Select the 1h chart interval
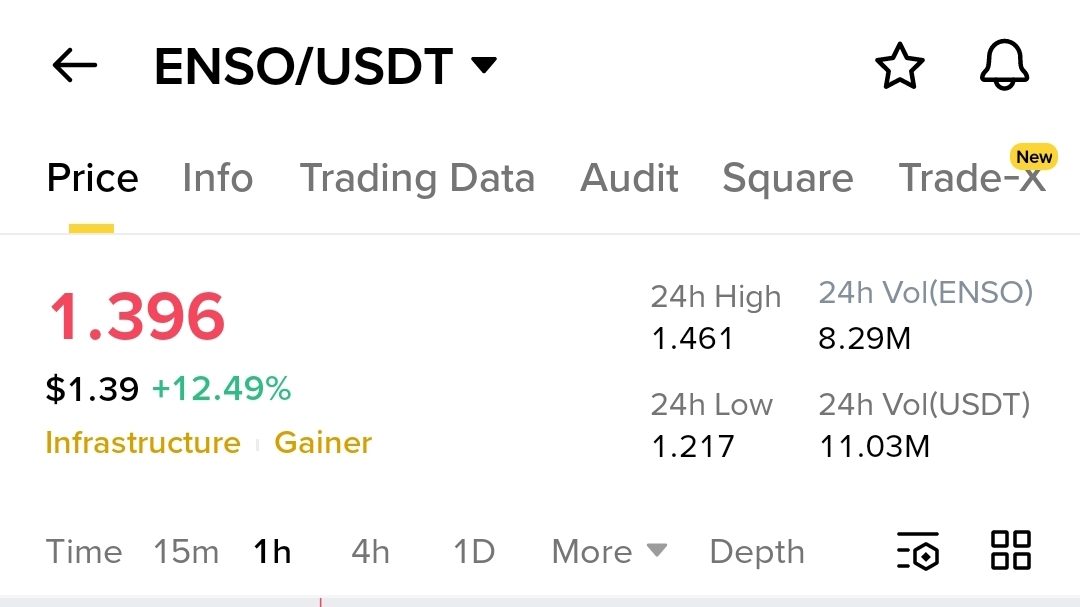 (x=272, y=551)
